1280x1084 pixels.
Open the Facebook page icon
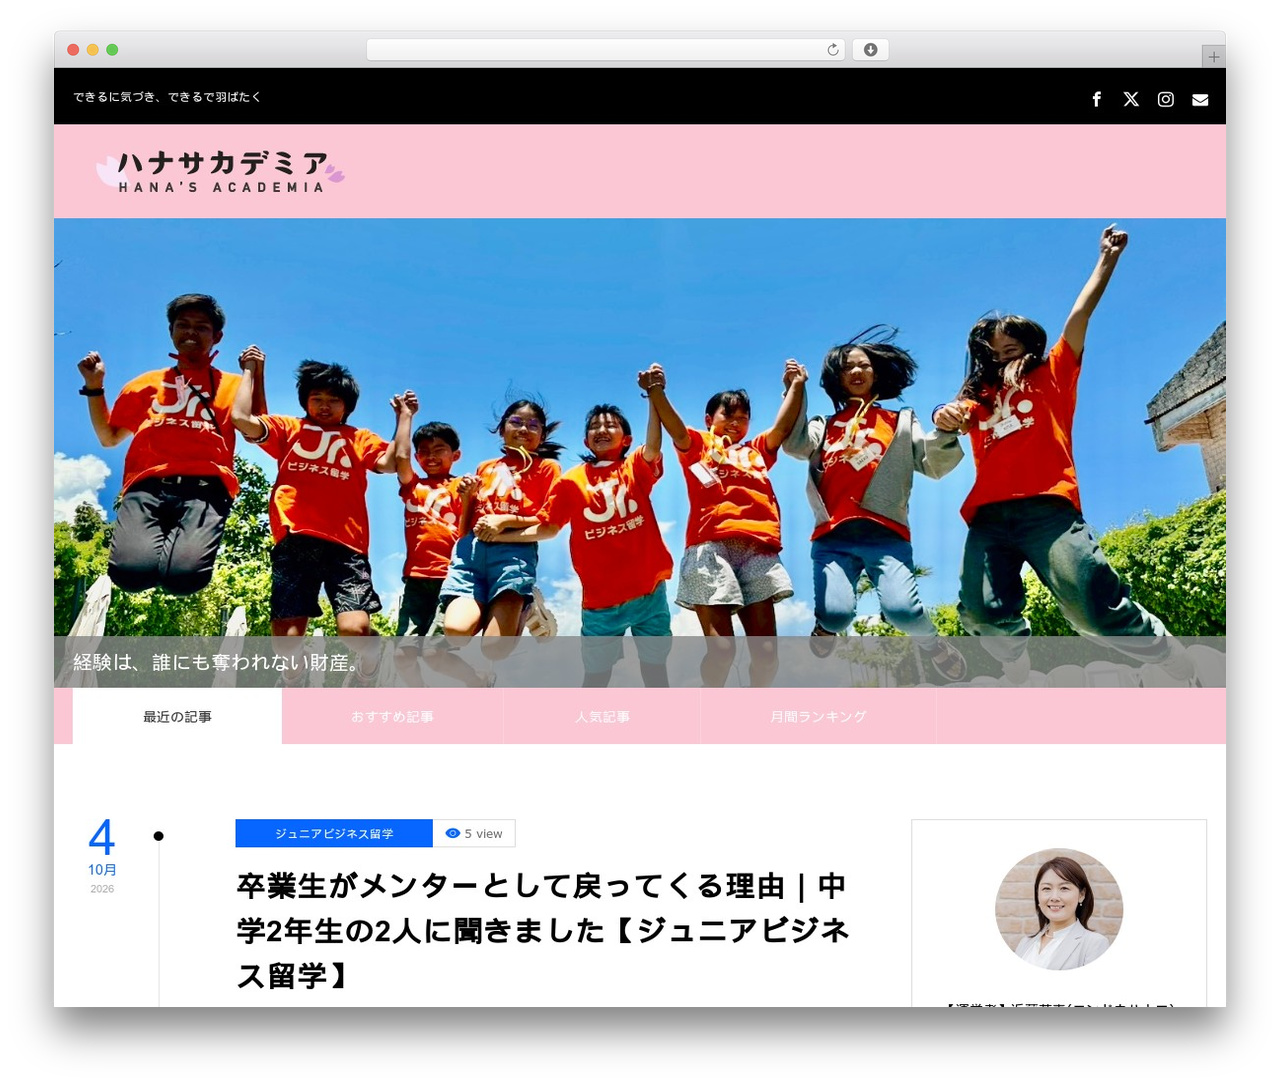coord(1096,99)
